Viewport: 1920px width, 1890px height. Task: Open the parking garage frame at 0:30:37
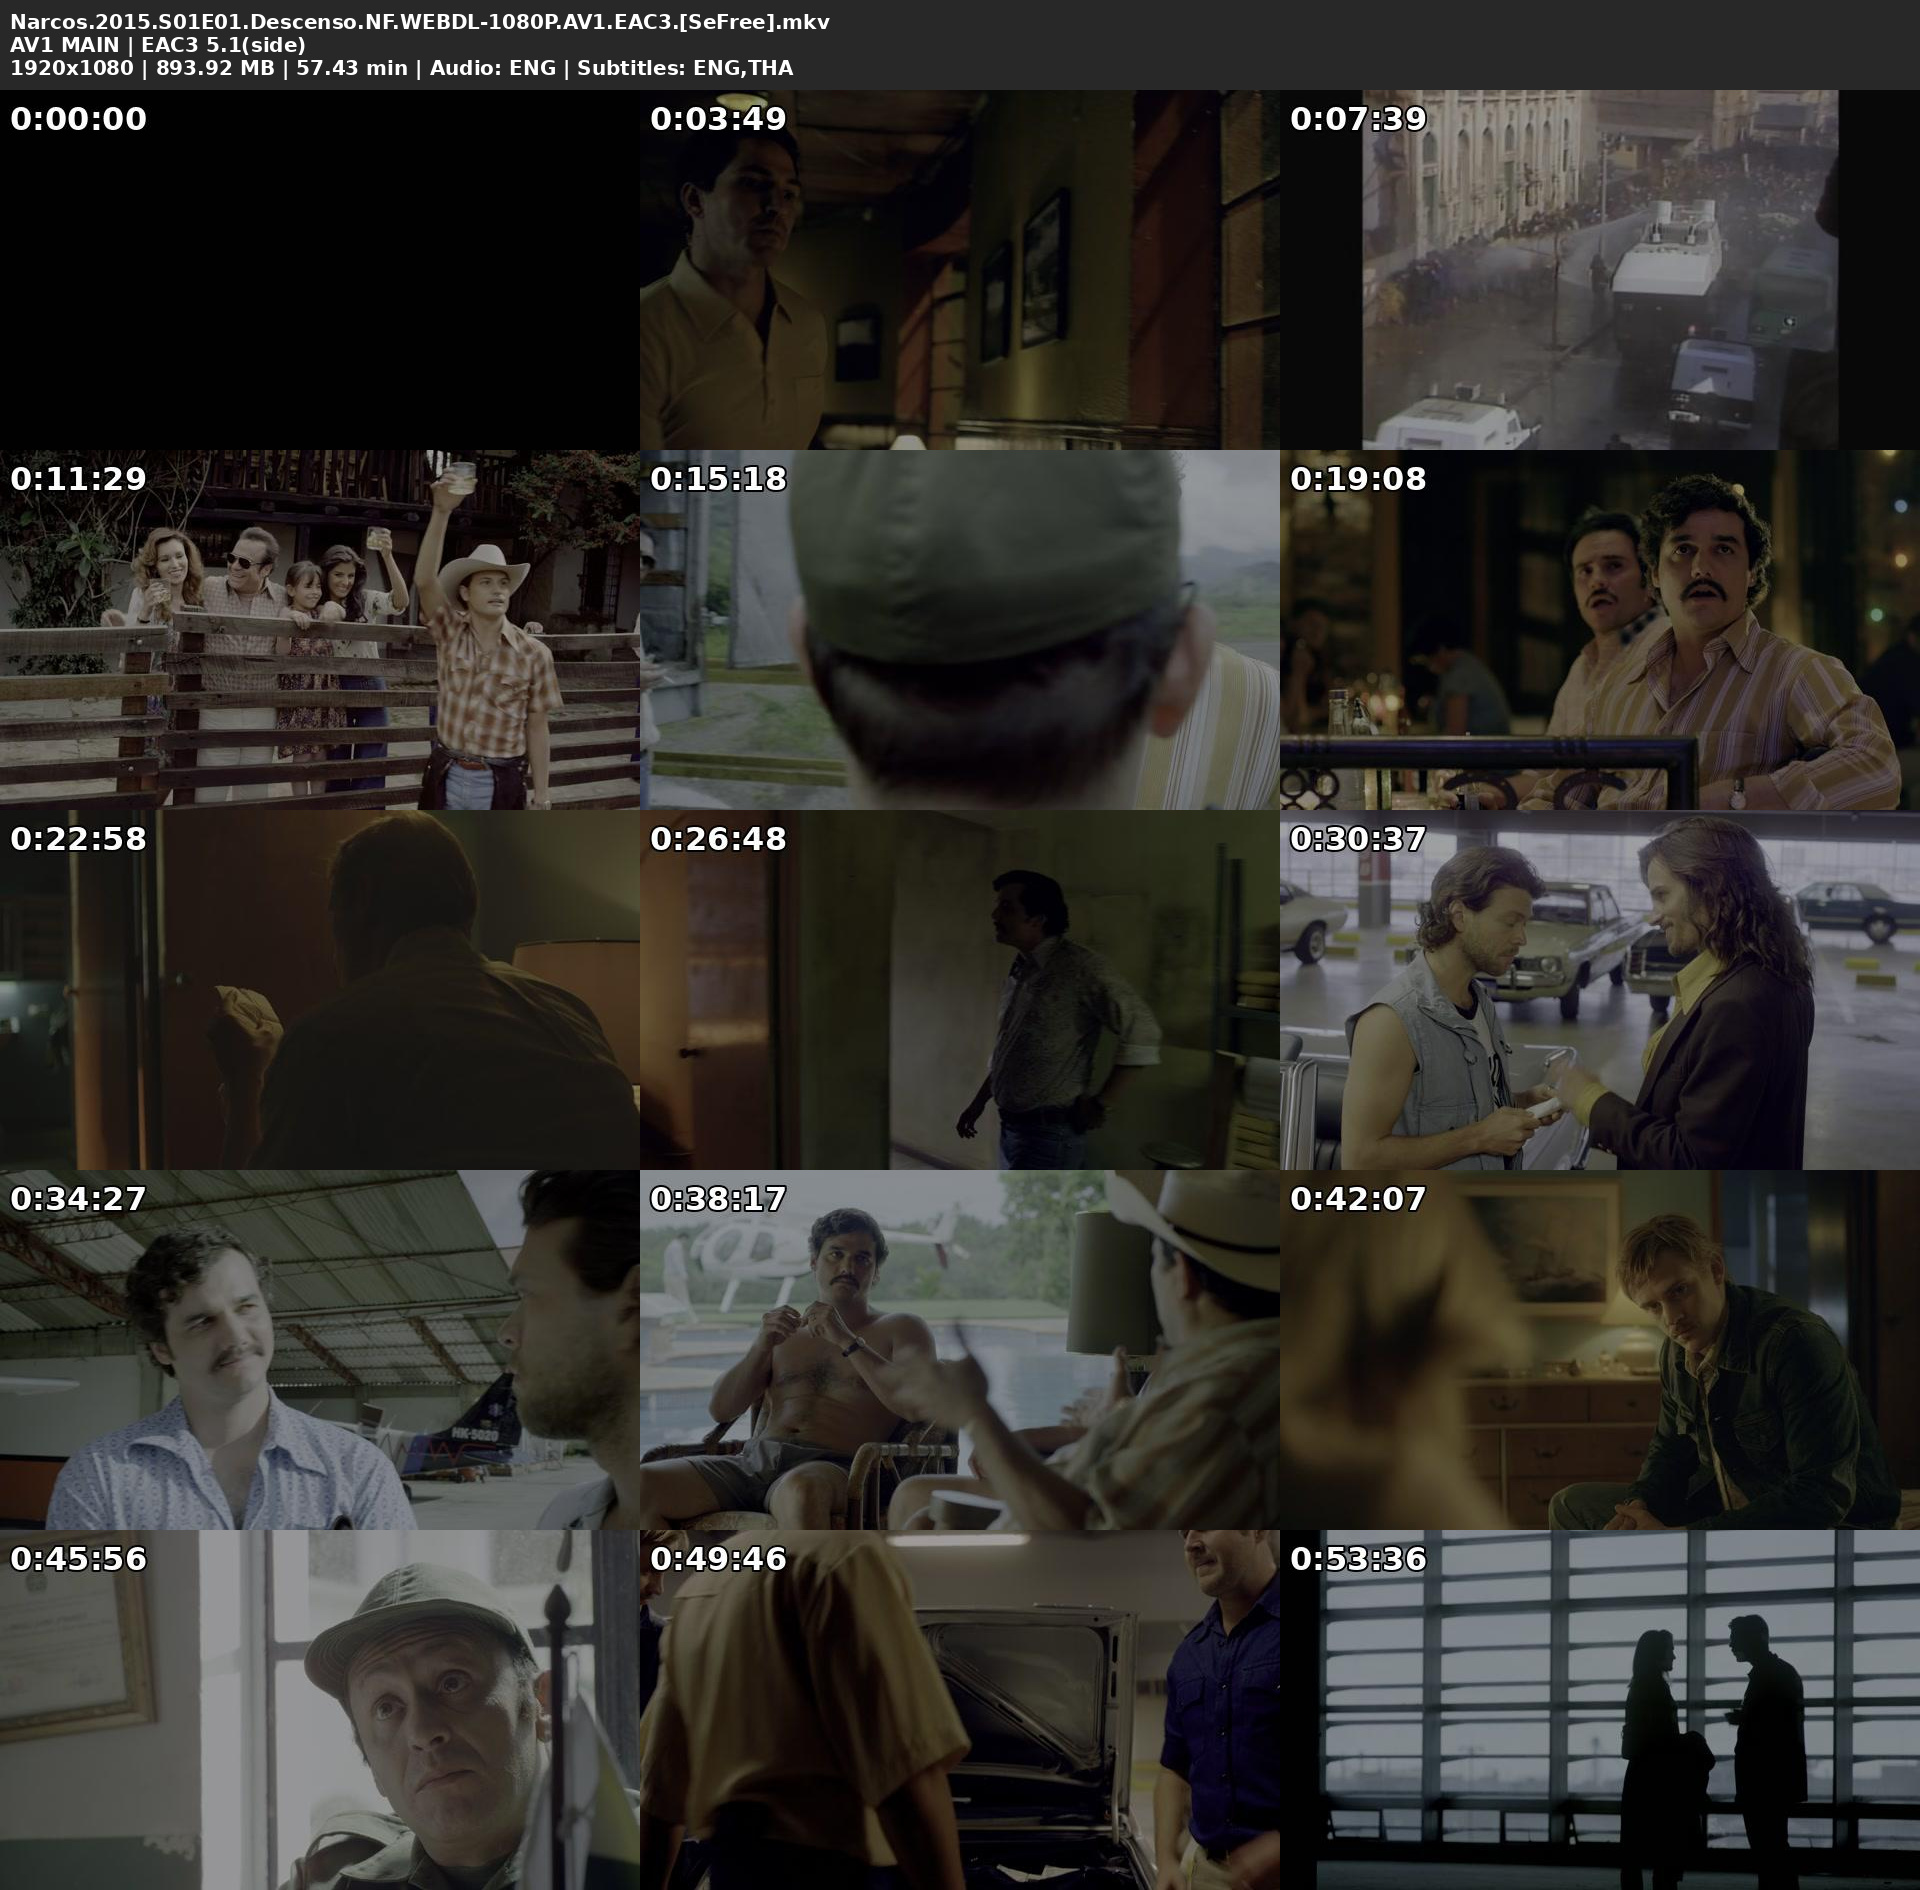(1599, 990)
